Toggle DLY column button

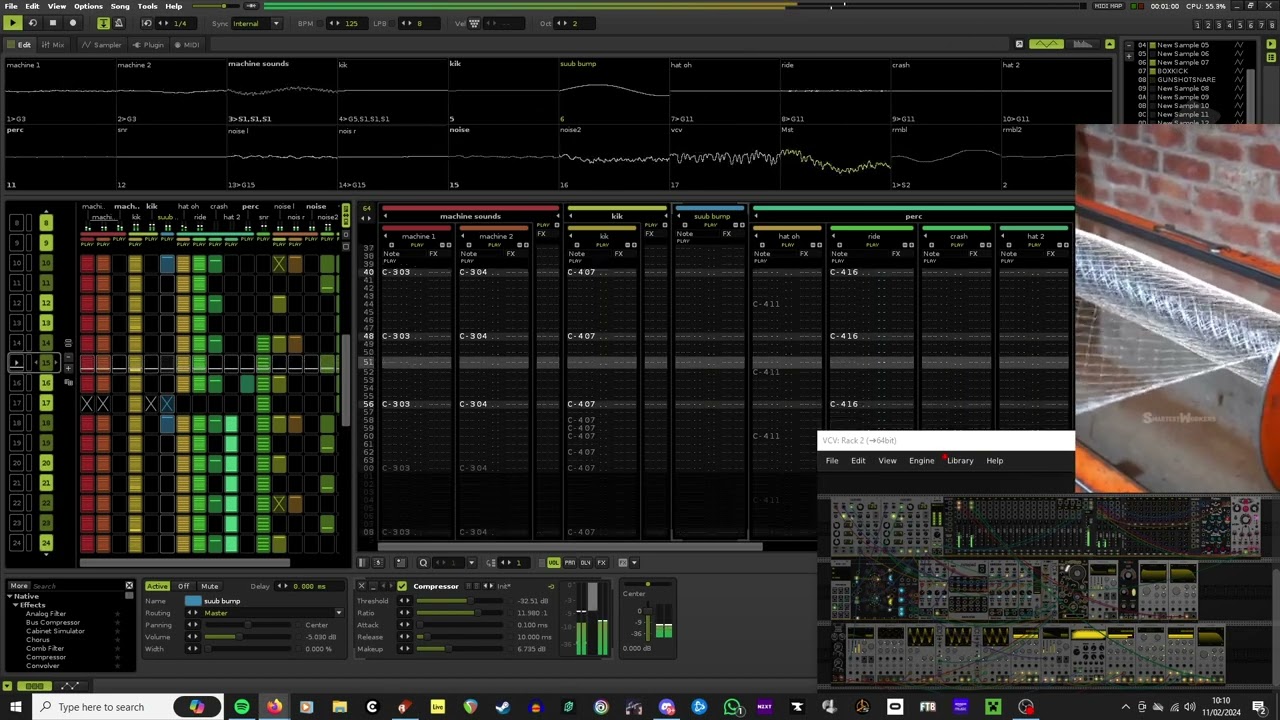[x=586, y=562]
